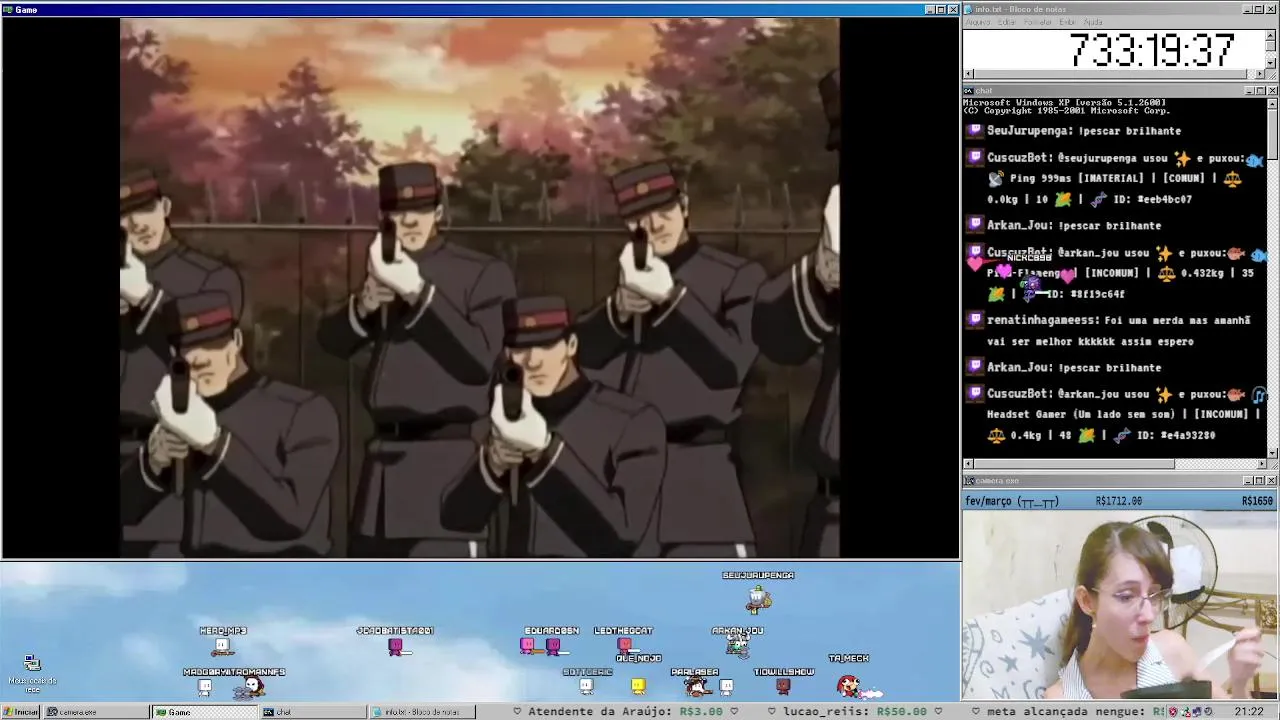Click the Game window video area
Image resolution: width=1280 pixels, height=720 pixels.
480,288
